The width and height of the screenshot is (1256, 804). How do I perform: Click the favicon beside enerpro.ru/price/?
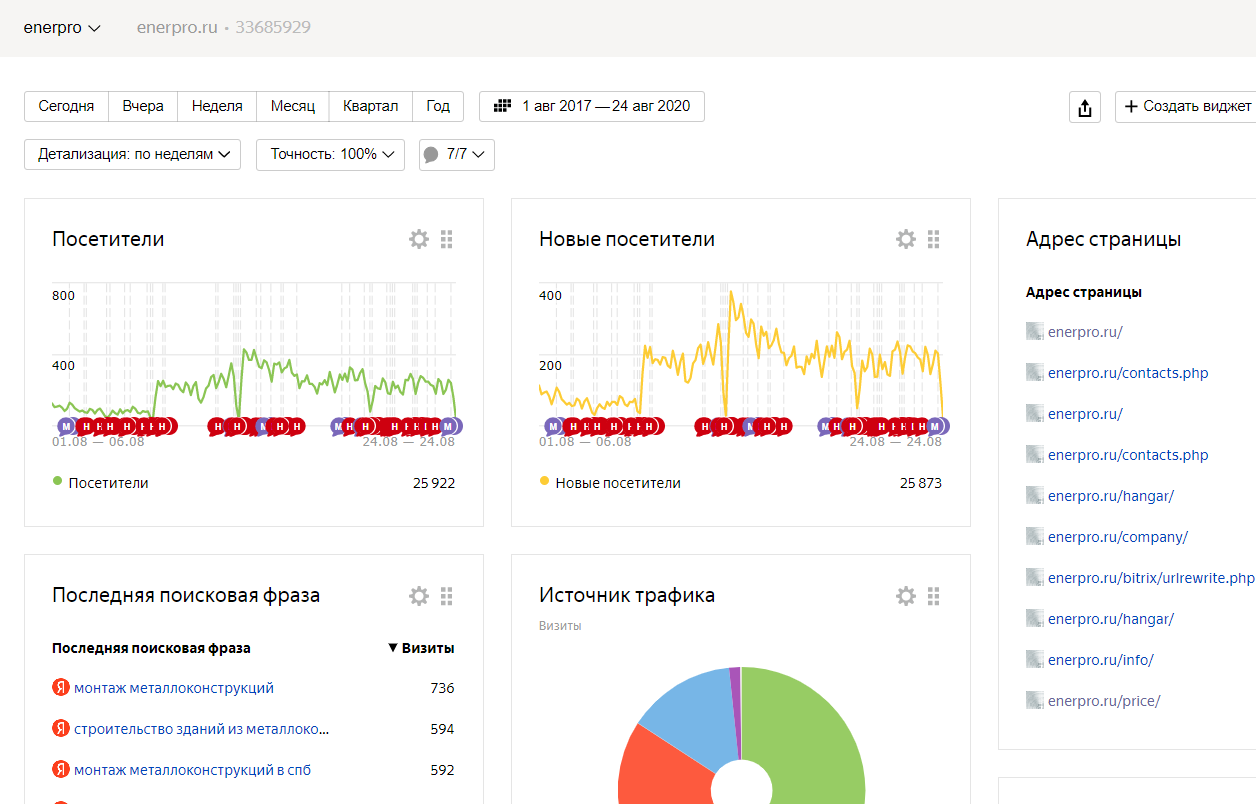tap(1035, 701)
